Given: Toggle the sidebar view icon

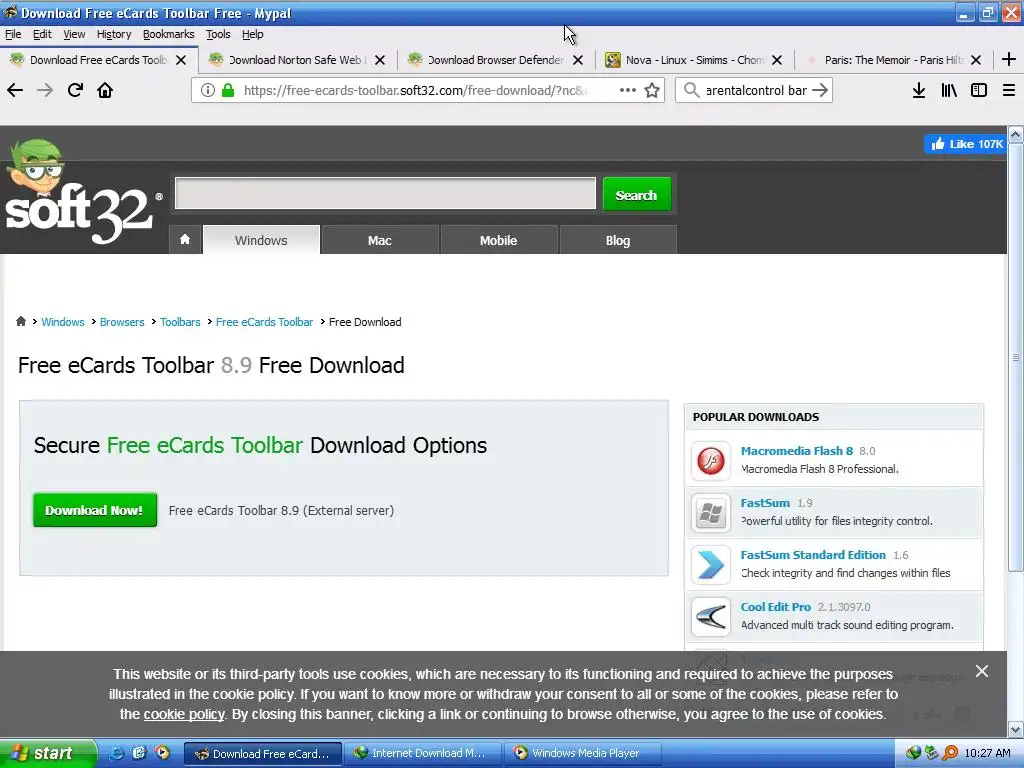Looking at the screenshot, I should (x=978, y=90).
